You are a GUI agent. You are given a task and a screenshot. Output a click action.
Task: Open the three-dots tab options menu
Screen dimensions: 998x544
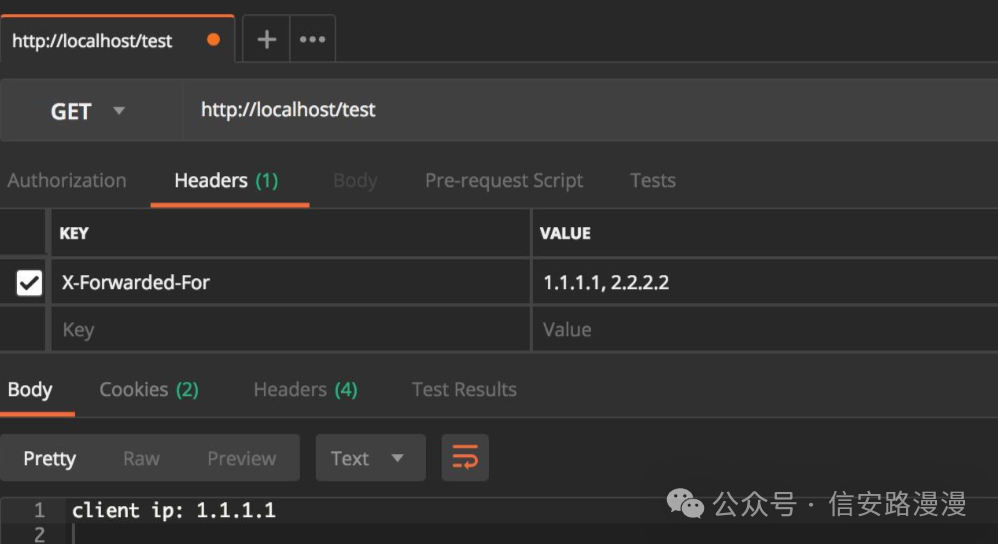click(312, 40)
